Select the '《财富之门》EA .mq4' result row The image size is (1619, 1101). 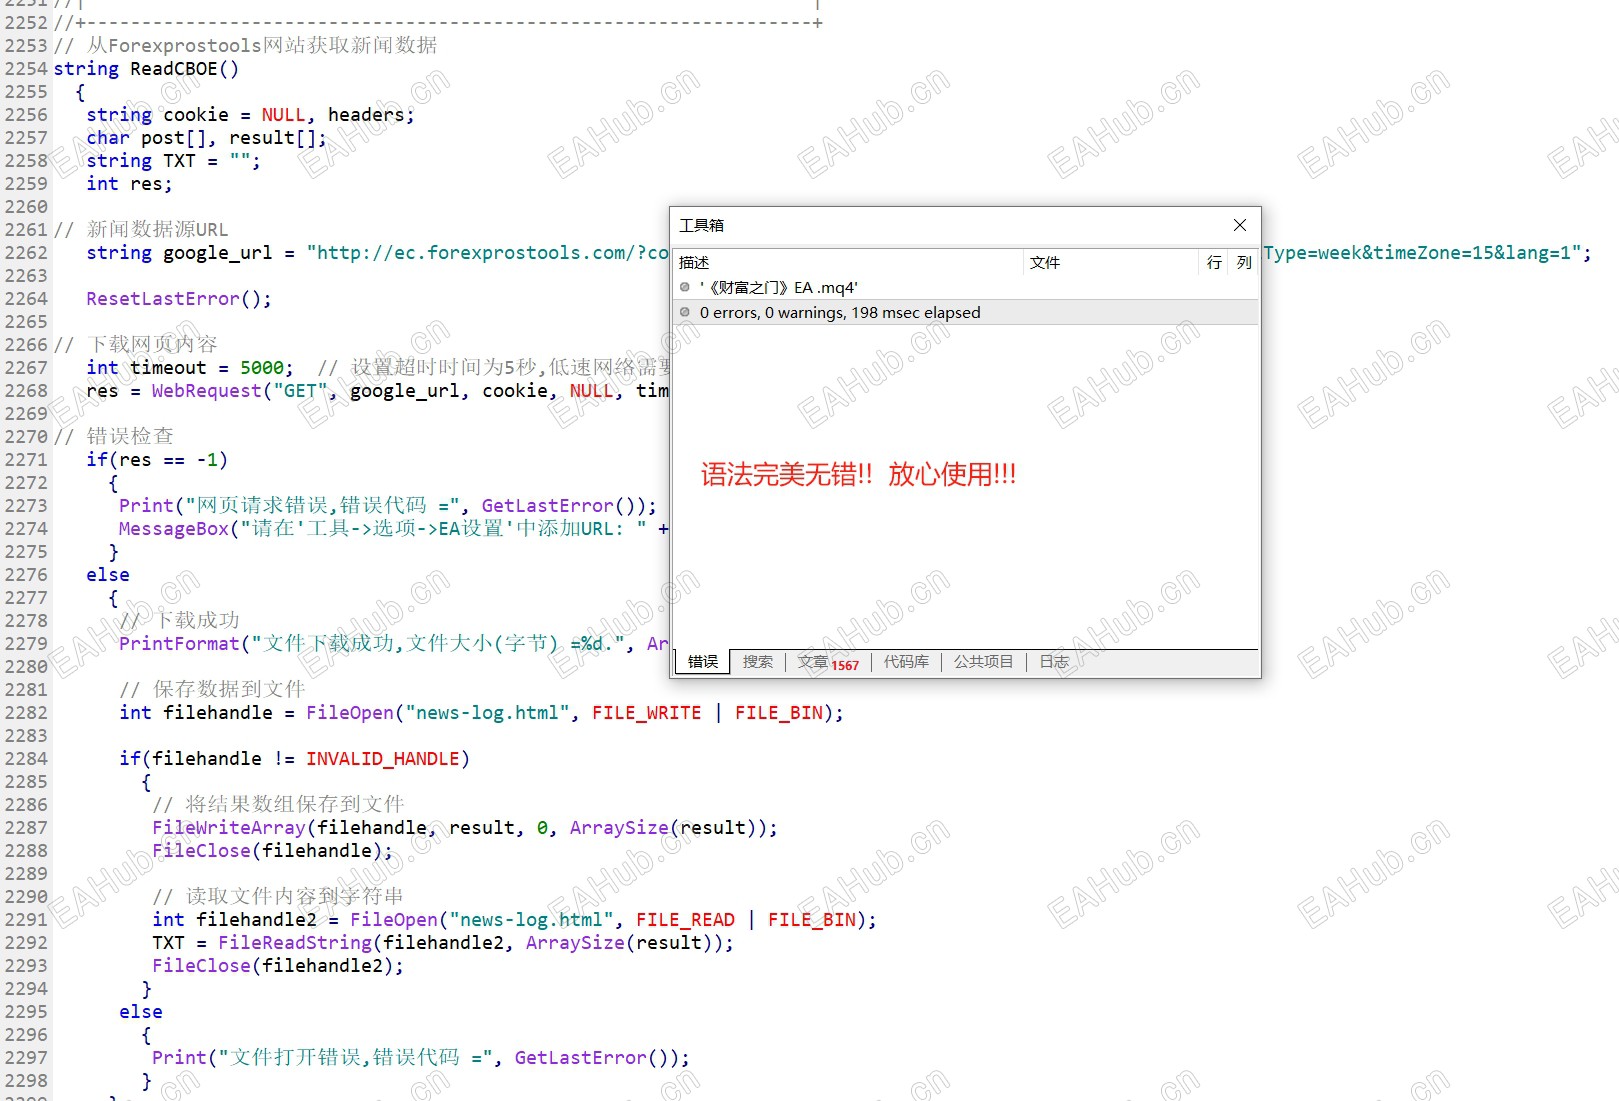coord(965,287)
